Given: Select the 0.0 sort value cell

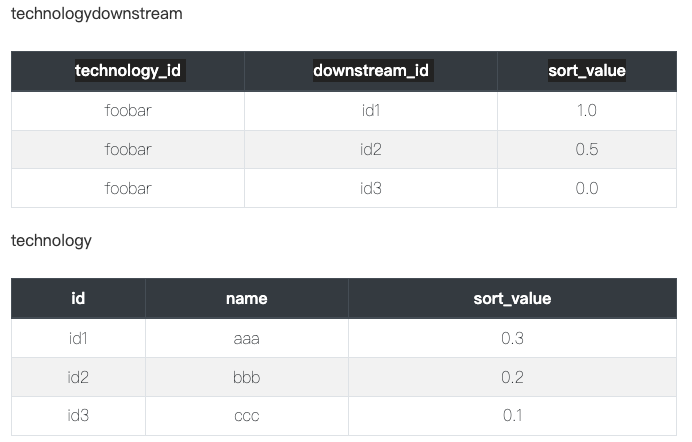Looking at the screenshot, I should (587, 188).
